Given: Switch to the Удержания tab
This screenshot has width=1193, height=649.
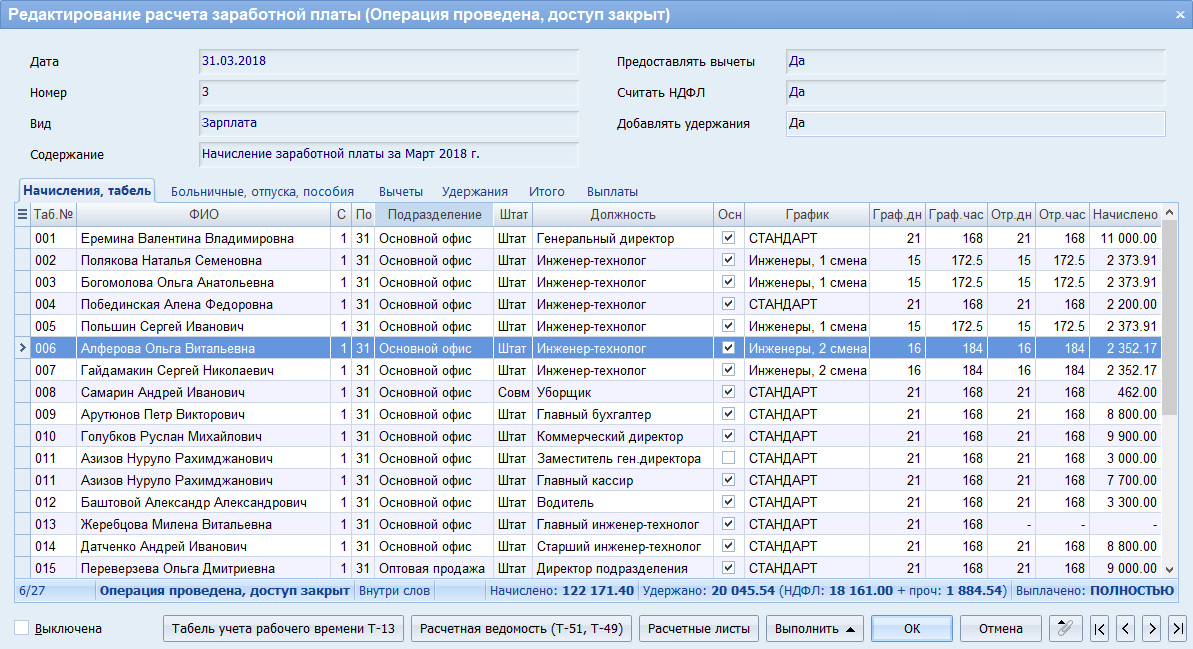Looking at the screenshot, I should 475,191.
